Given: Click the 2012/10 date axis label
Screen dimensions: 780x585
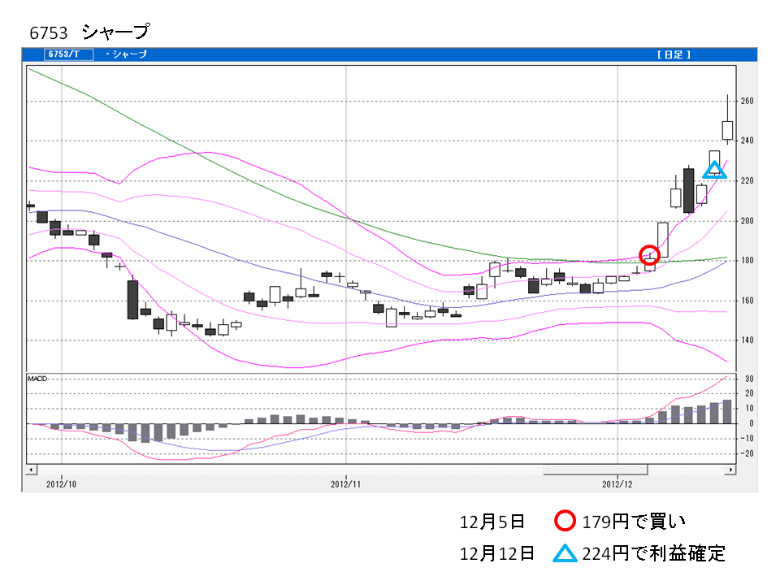Looking at the screenshot, I should coord(61,483).
